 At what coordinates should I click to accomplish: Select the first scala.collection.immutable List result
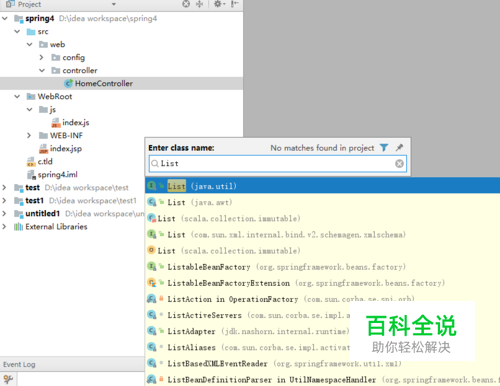(x=322, y=218)
